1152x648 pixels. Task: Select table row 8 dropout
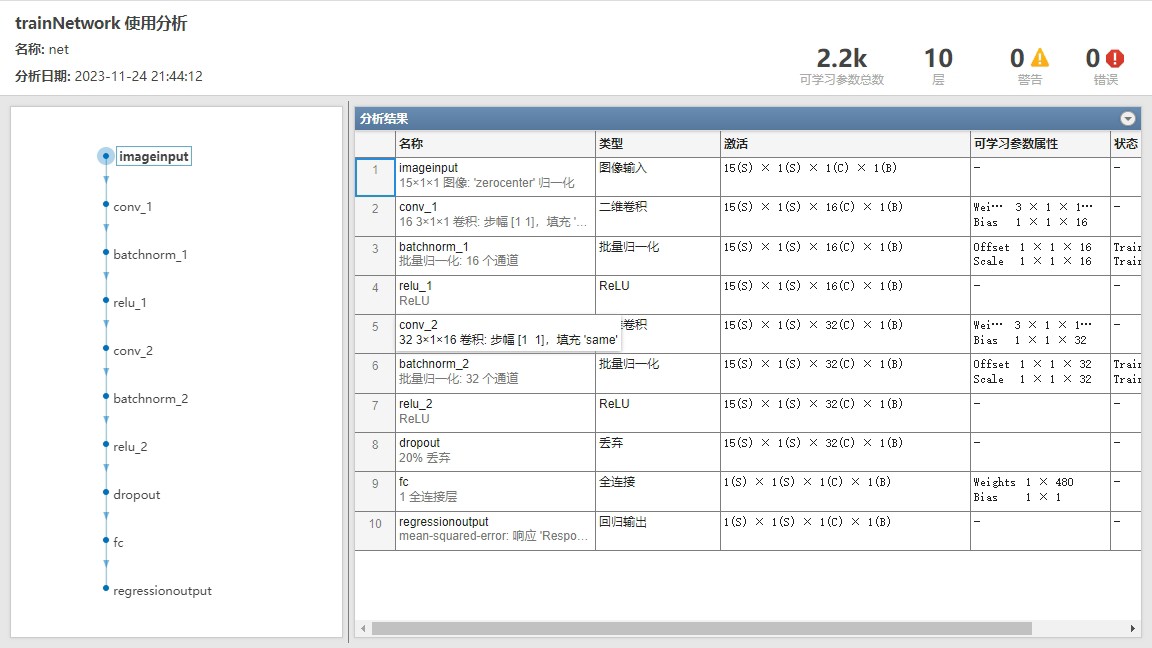point(748,451)
